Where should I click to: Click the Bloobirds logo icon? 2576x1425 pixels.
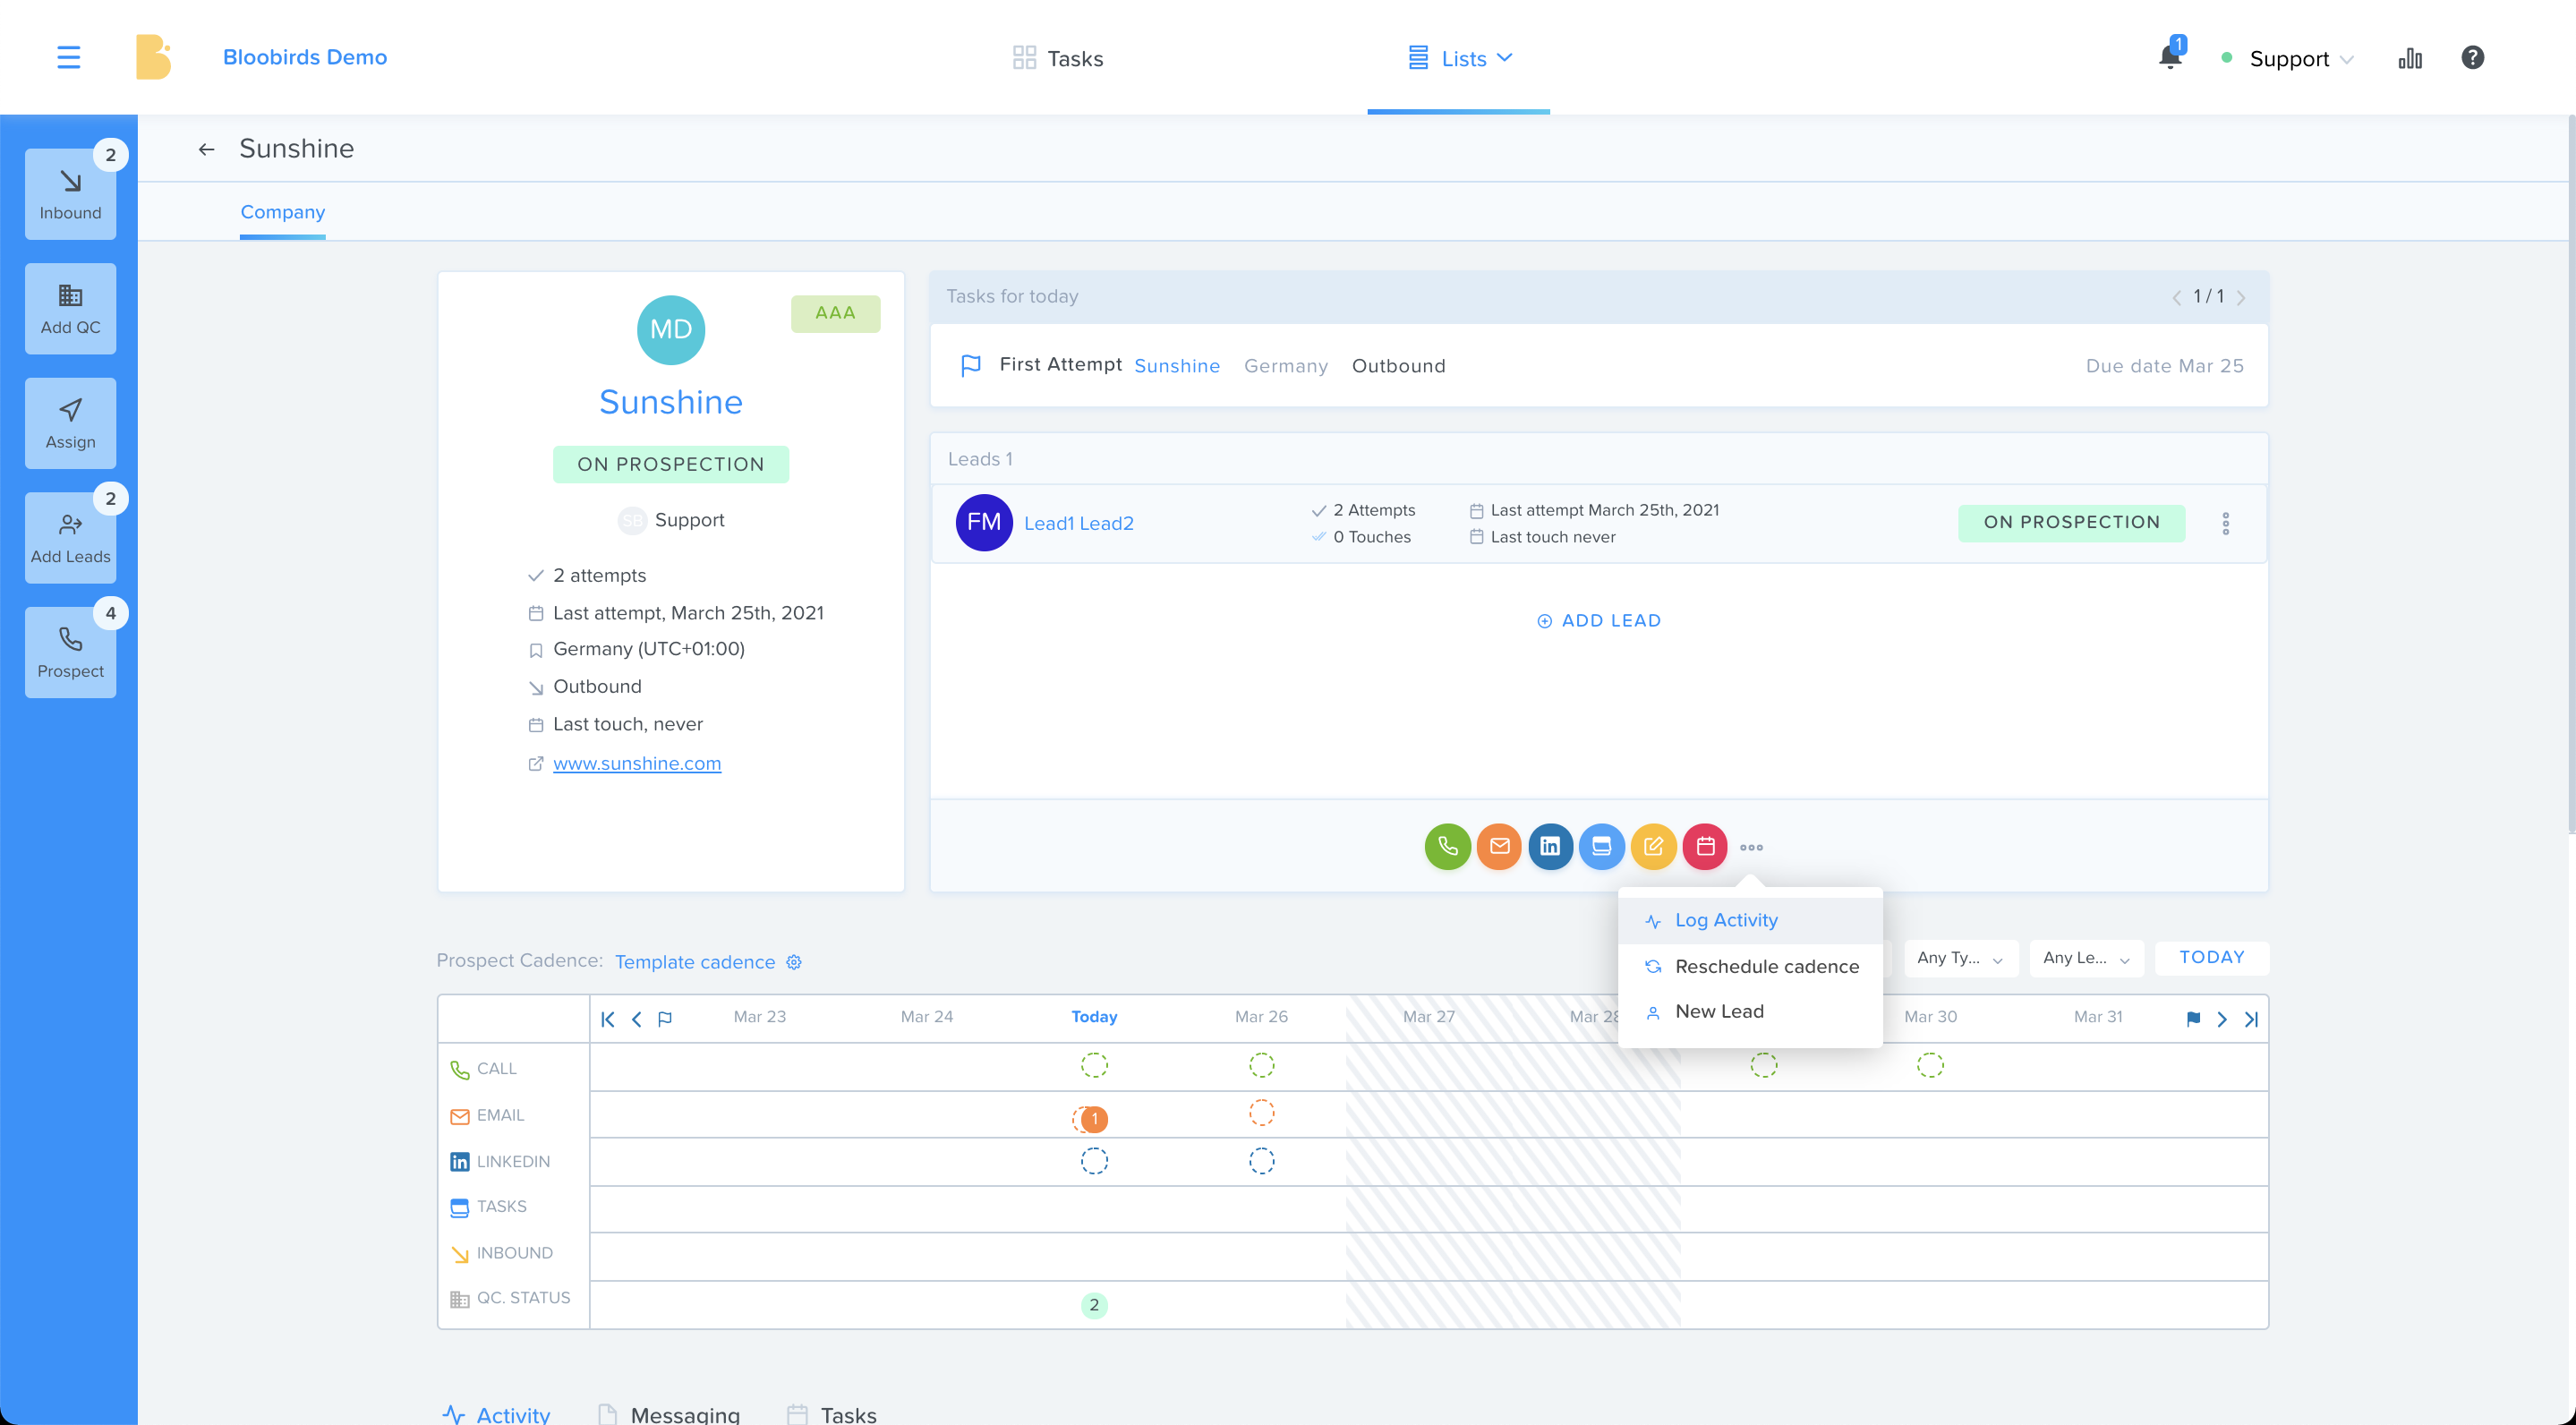(x=153, y=57)
